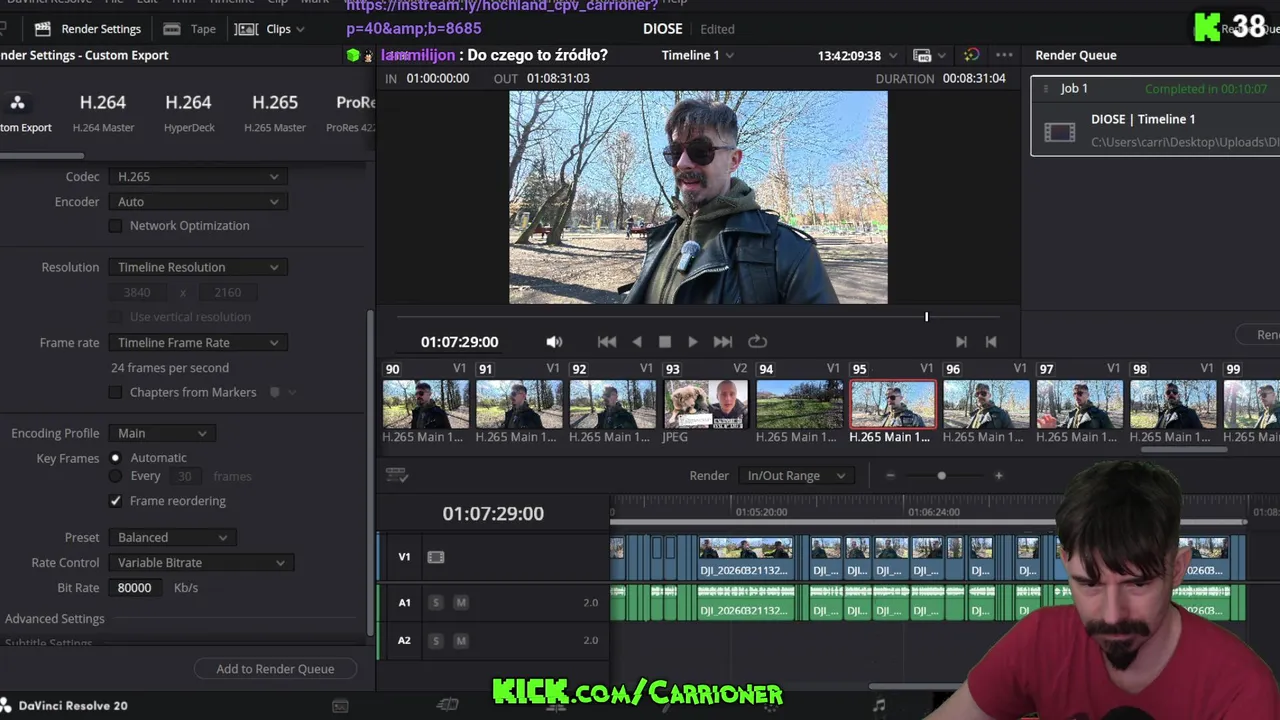The image size is (1280, 720).
Task: Jump to first frame in viewer
Action: pos(607,342)
